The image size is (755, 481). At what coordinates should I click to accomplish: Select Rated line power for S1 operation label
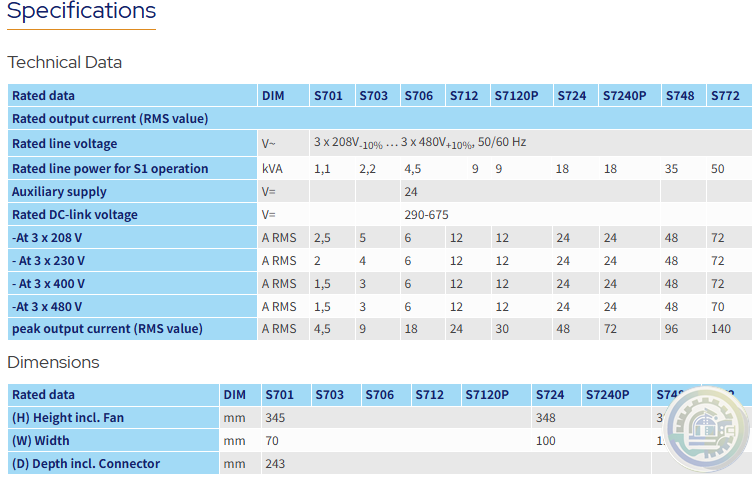(x=110, y=168)
